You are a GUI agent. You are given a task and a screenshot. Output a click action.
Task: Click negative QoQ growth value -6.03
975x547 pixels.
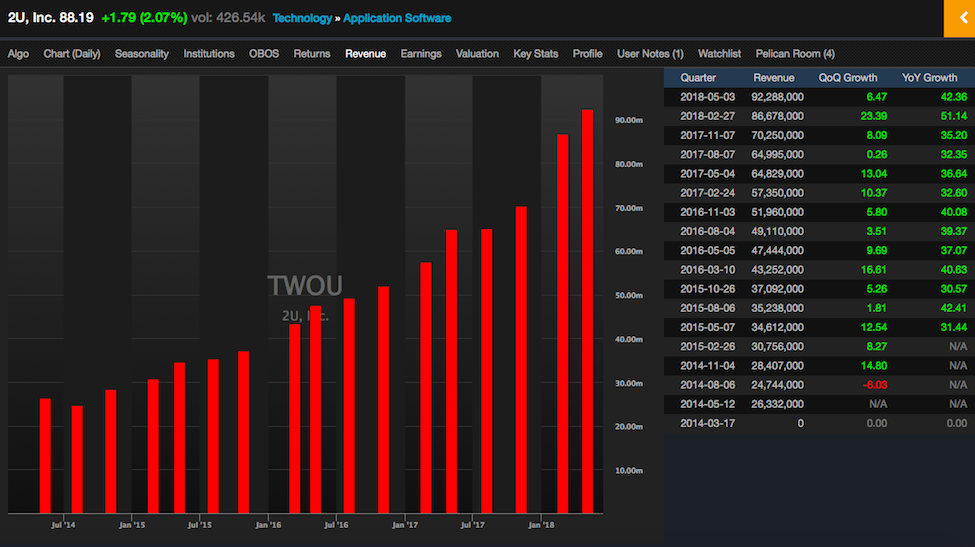point(875,385)
